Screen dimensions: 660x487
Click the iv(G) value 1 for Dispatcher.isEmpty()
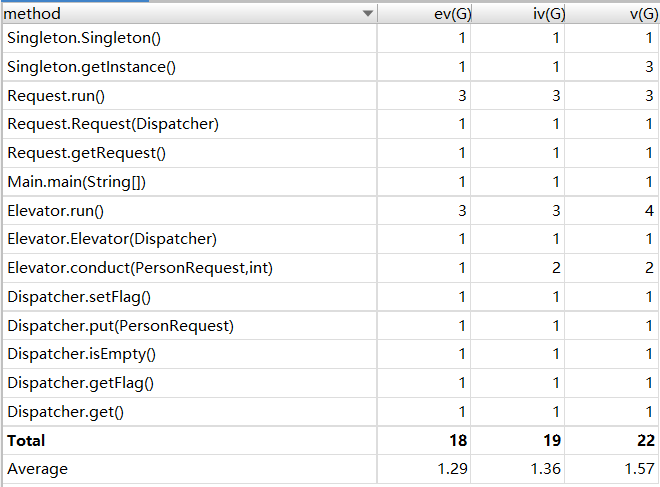click(556, 354)
